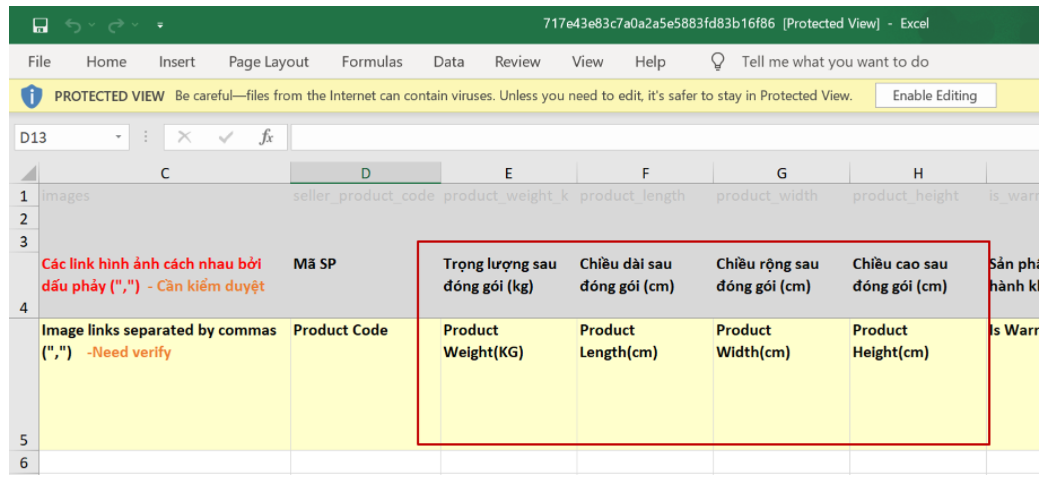Open the Undo history dropdown arrow

(x=94, y=24)
